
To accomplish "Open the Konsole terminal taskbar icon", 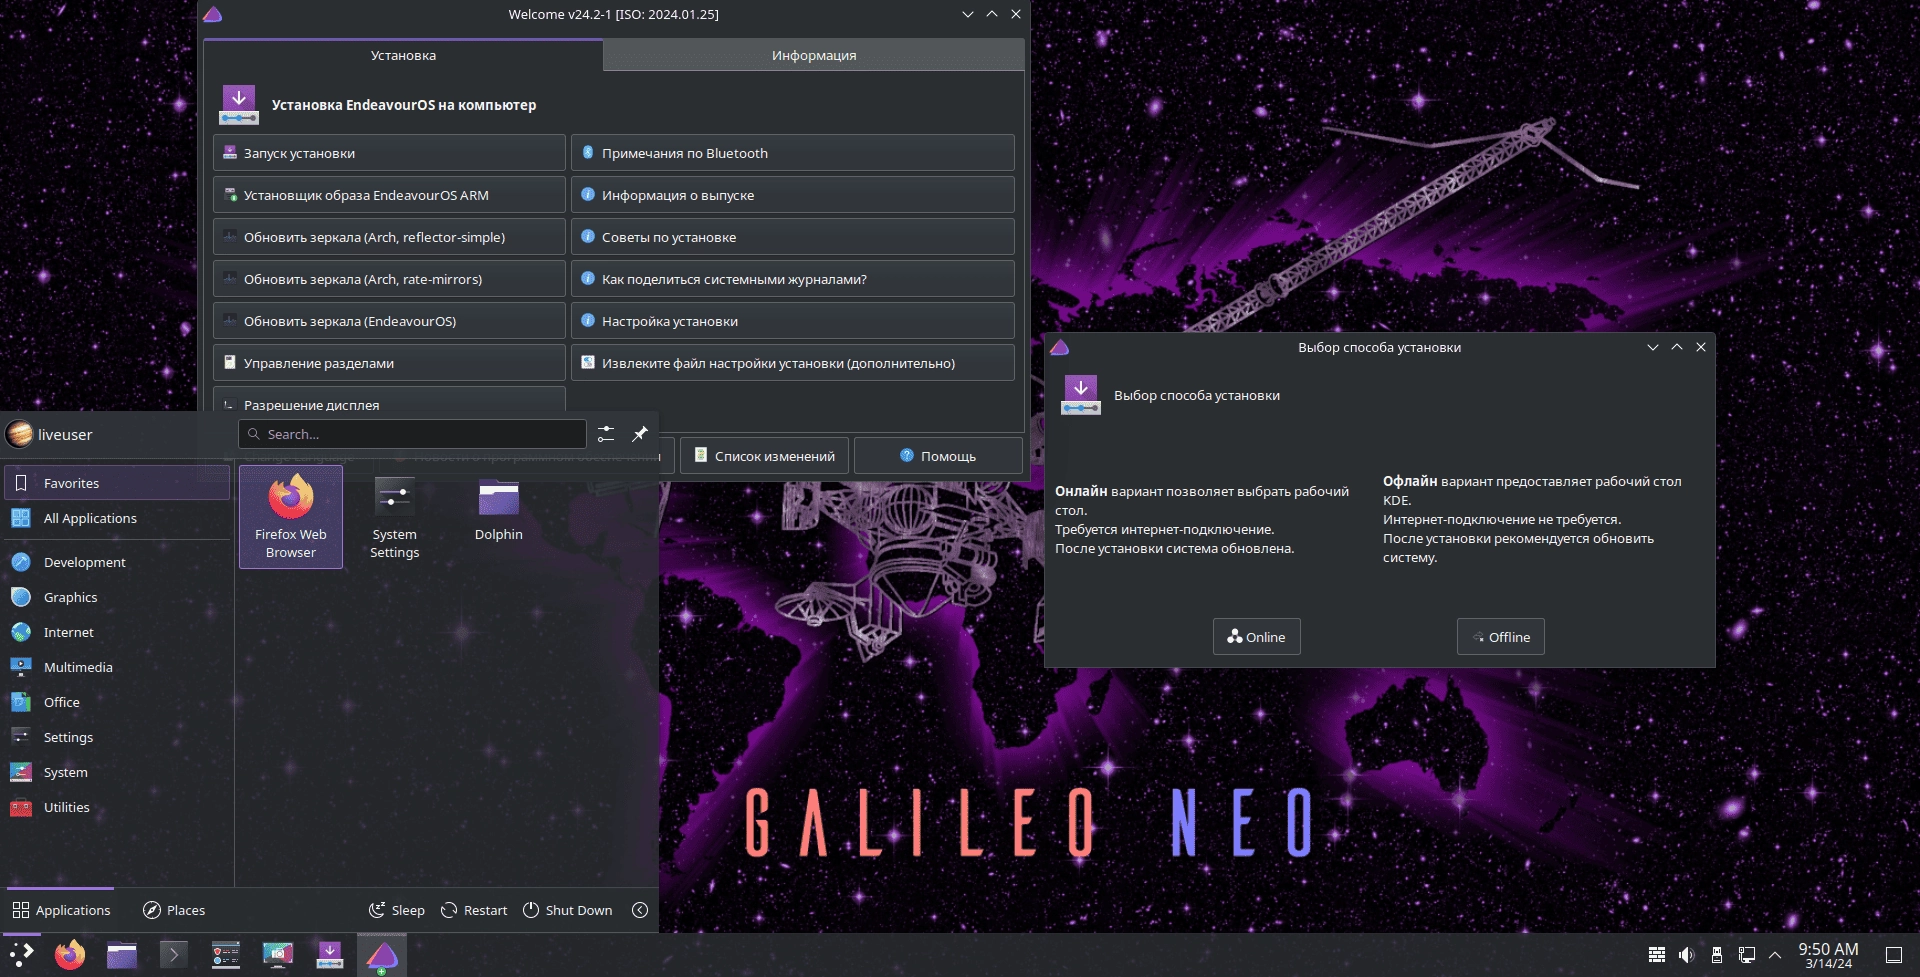I will tap(174, 955).
